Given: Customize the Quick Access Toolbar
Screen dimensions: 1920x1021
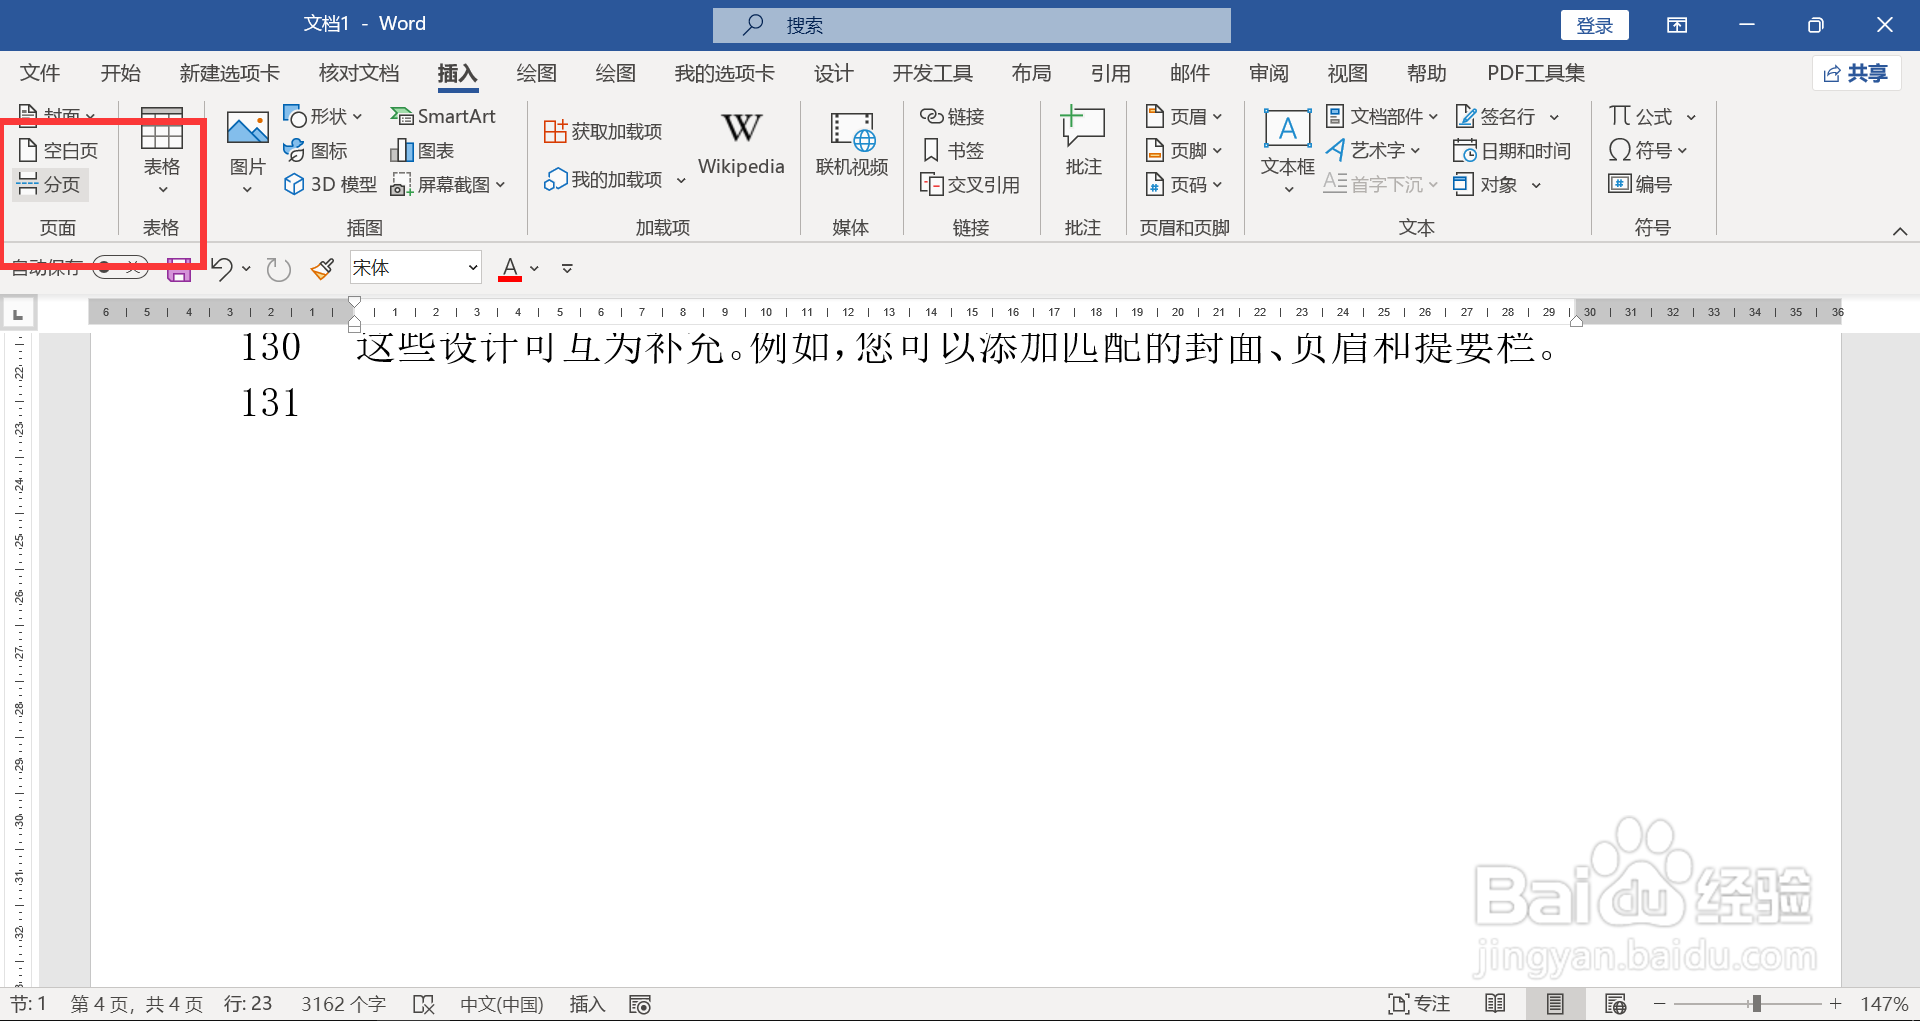Looking at the screenshot, I should pos(567,268).
